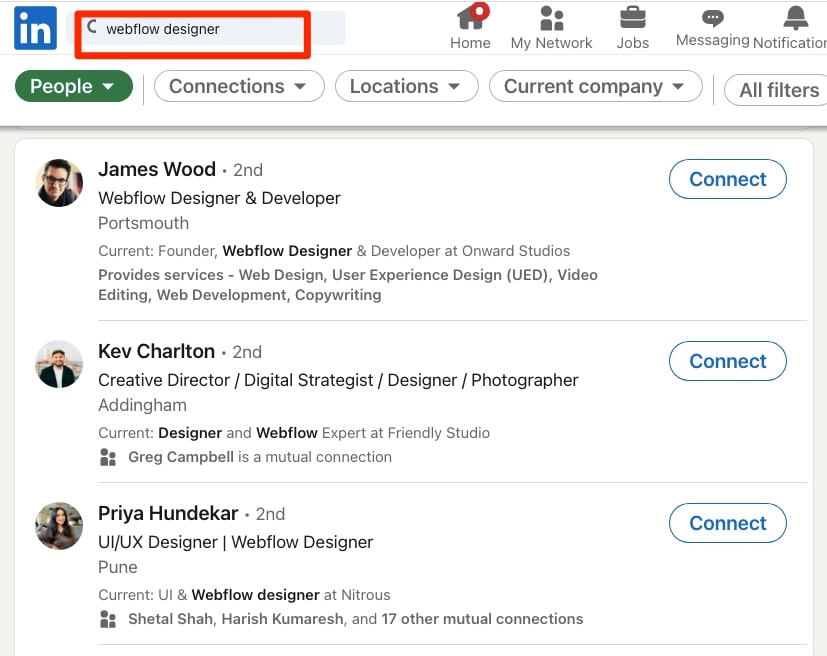827x656 pixels.
Task: Open Priya Hundekar's profile photo
Action: tap(59, 526)
